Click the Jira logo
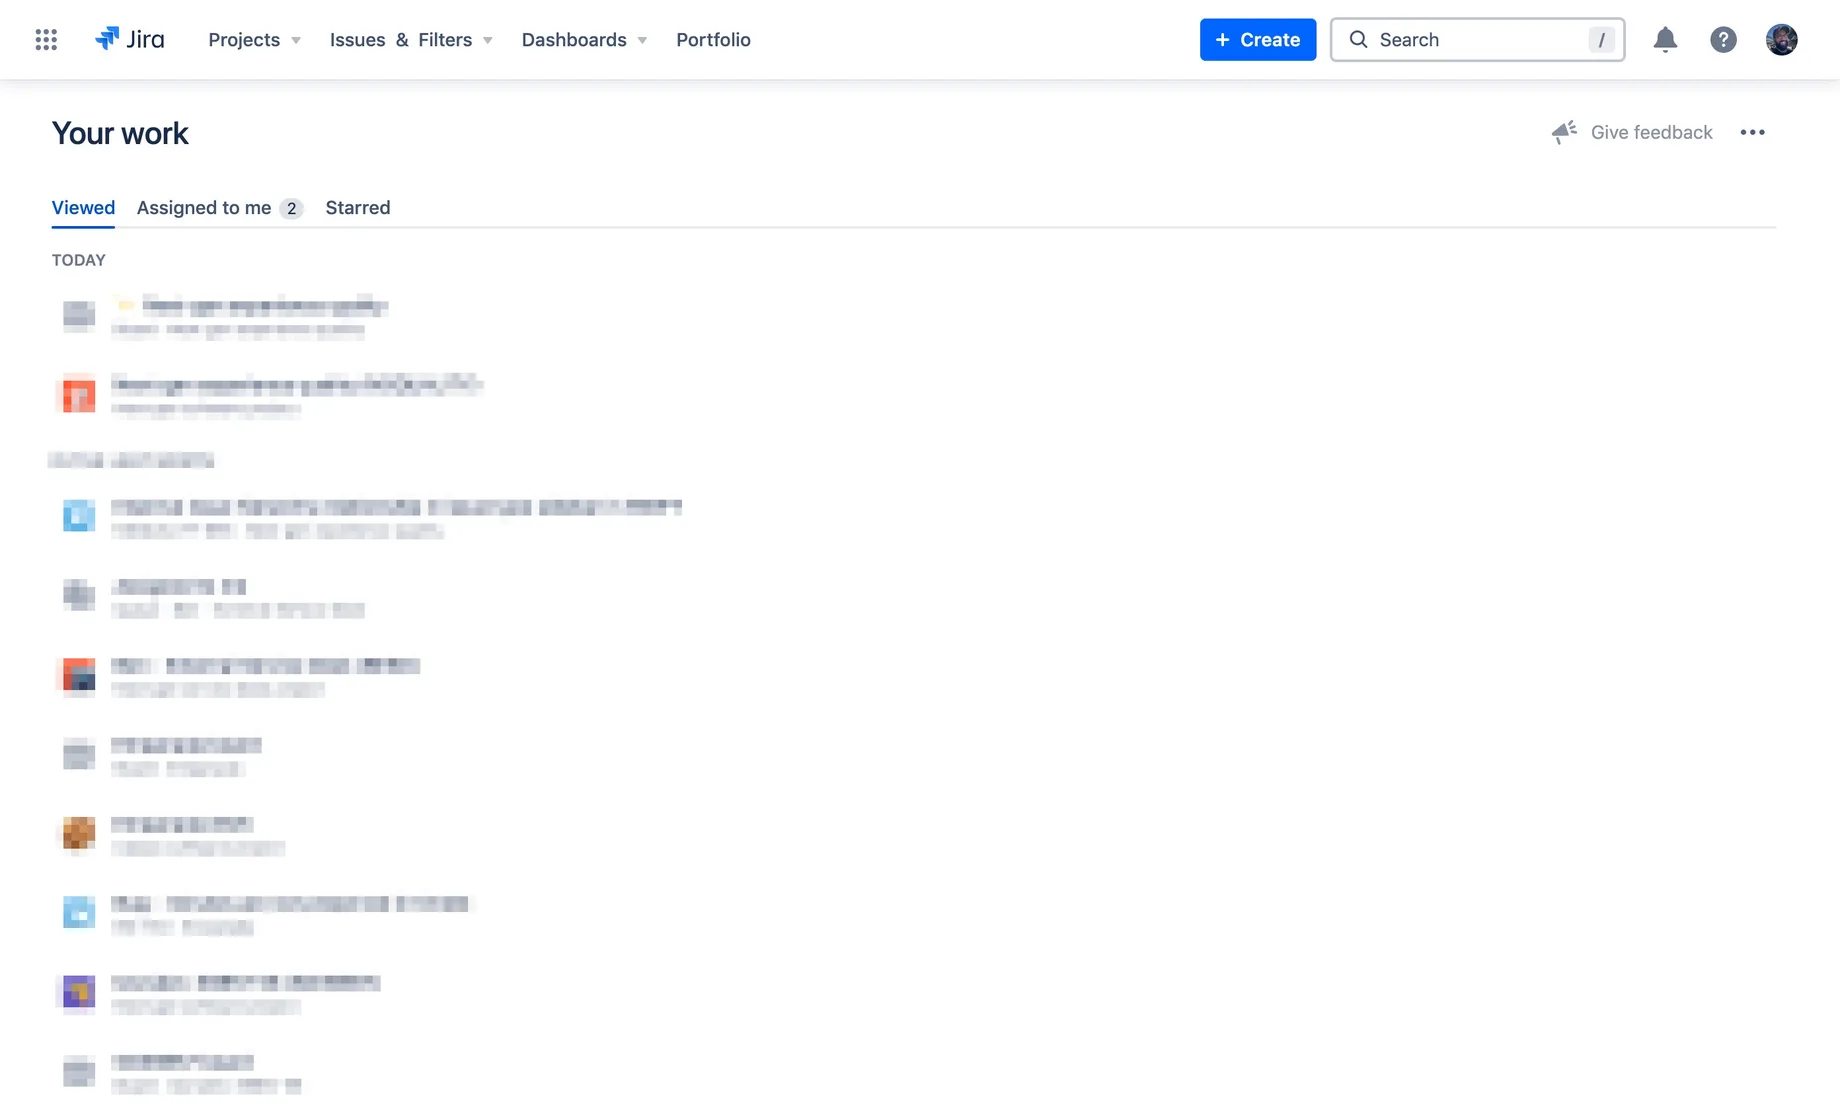Screen dimensions: 1840x1117 (x=130, y=39)
